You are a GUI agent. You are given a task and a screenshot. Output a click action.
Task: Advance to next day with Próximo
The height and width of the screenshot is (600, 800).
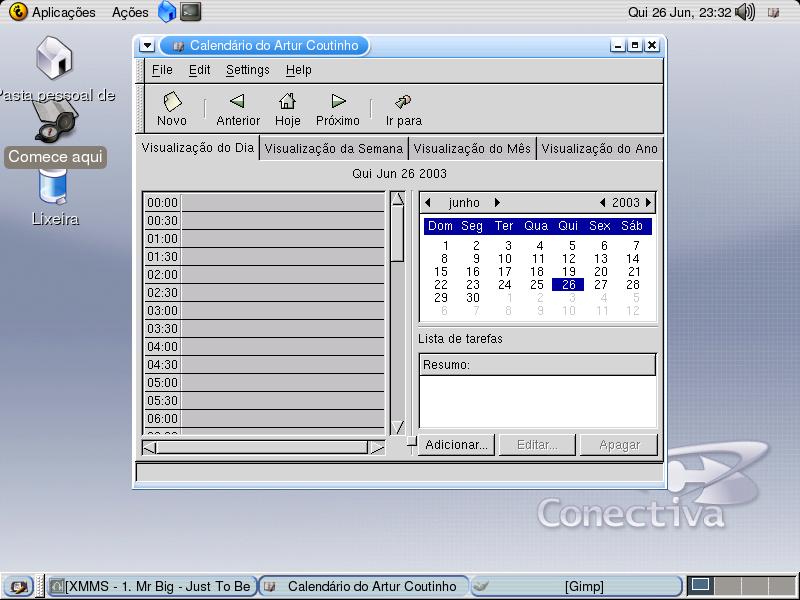[338, 108]
